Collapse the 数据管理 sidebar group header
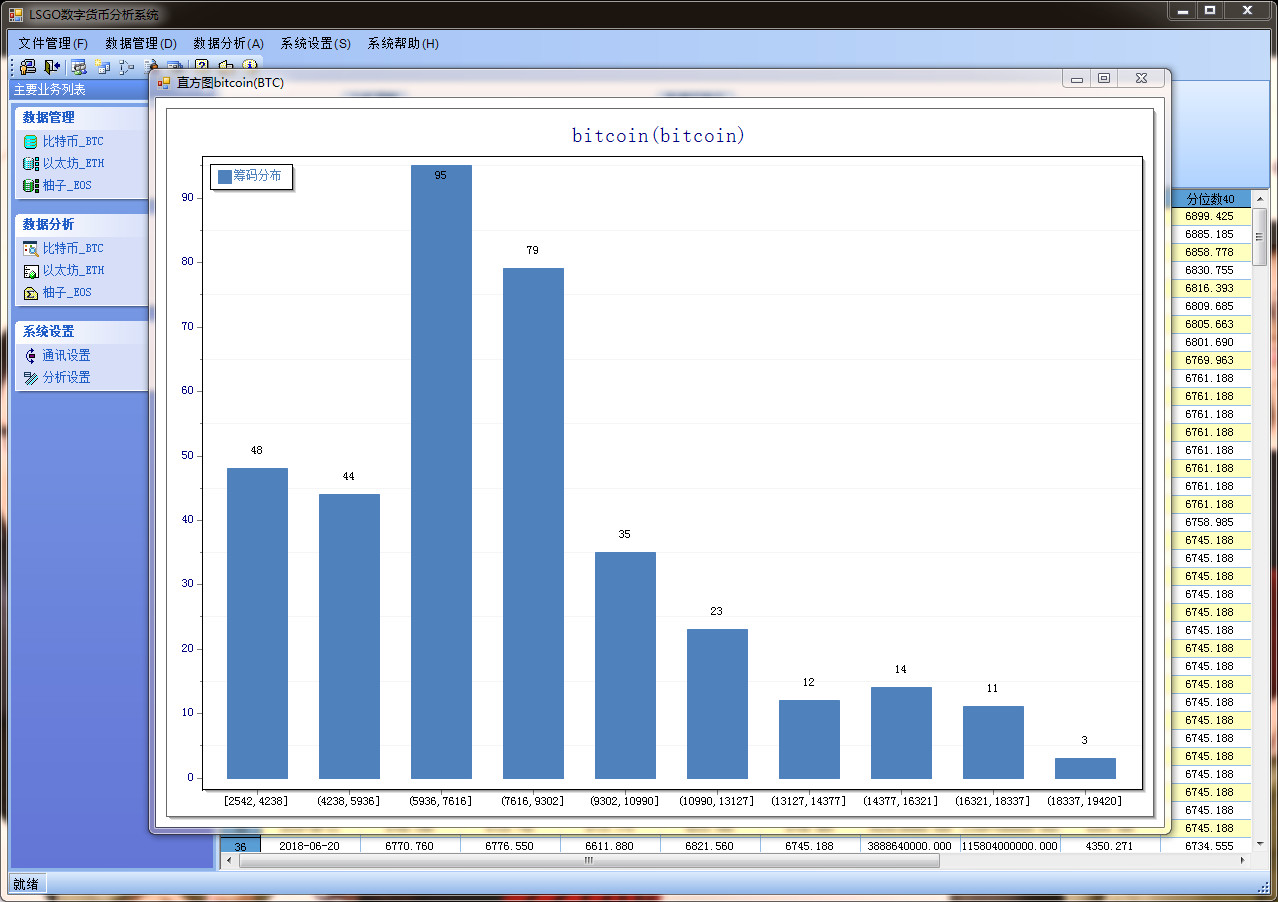This screenshot has width=1278, height=902. pos(82,117)
